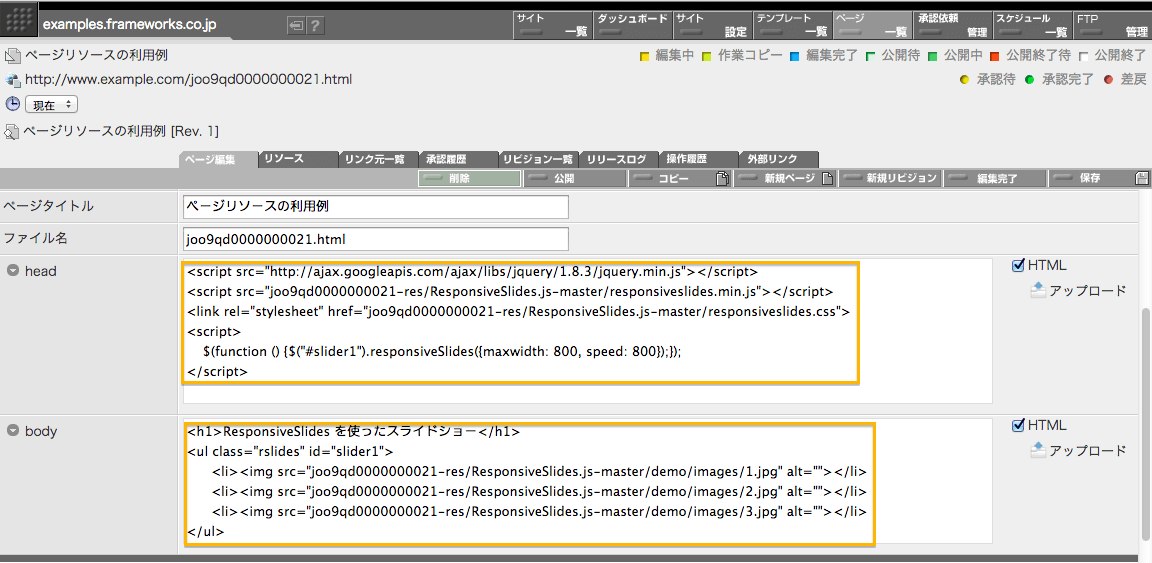Open the 現在 time dropdown
Screen dimensions: 1152x563
pyautogui.click(x=51, y=105)
